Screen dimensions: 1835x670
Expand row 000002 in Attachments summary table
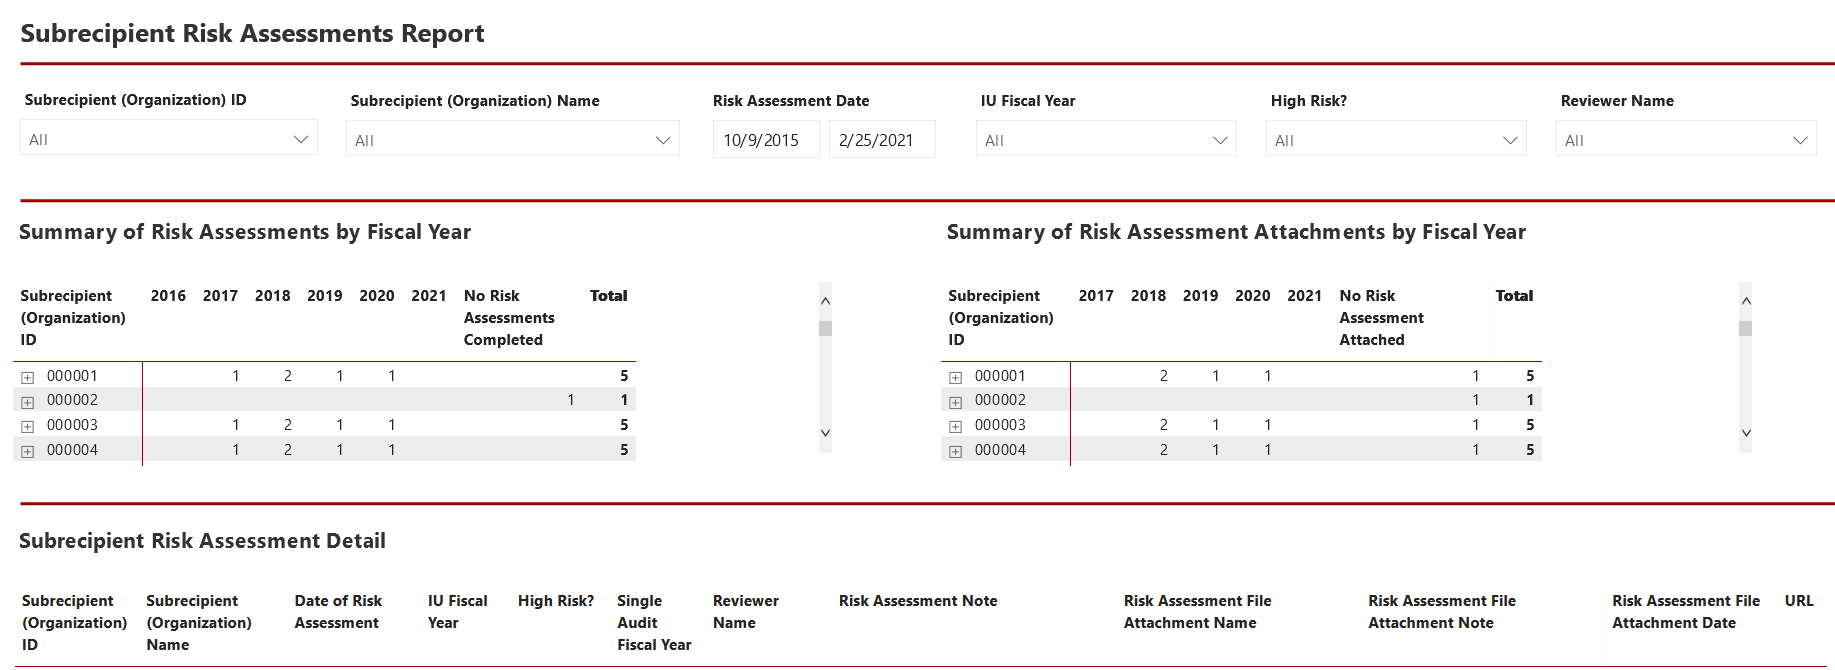956,402
